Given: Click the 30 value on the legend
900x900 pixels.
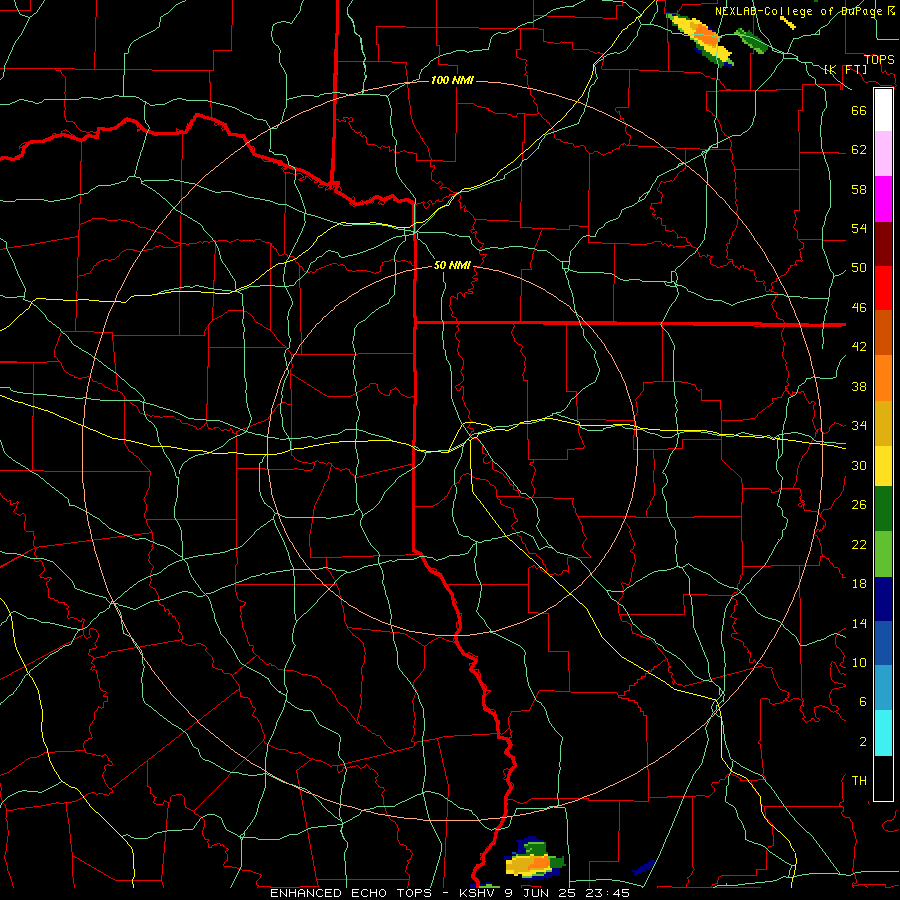Looking at the screenshot, I should (x=859, y=465).
